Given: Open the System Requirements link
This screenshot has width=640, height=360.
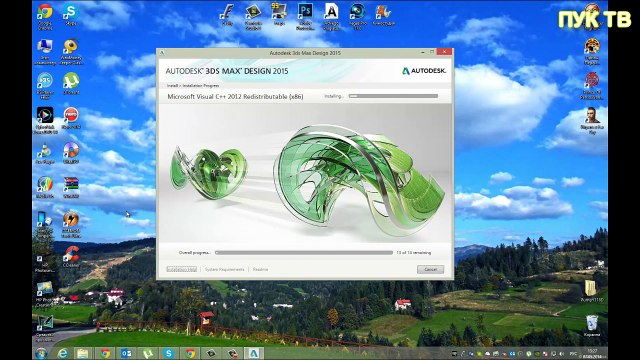Looking at the screenshot, I should (x=224, y=269).
